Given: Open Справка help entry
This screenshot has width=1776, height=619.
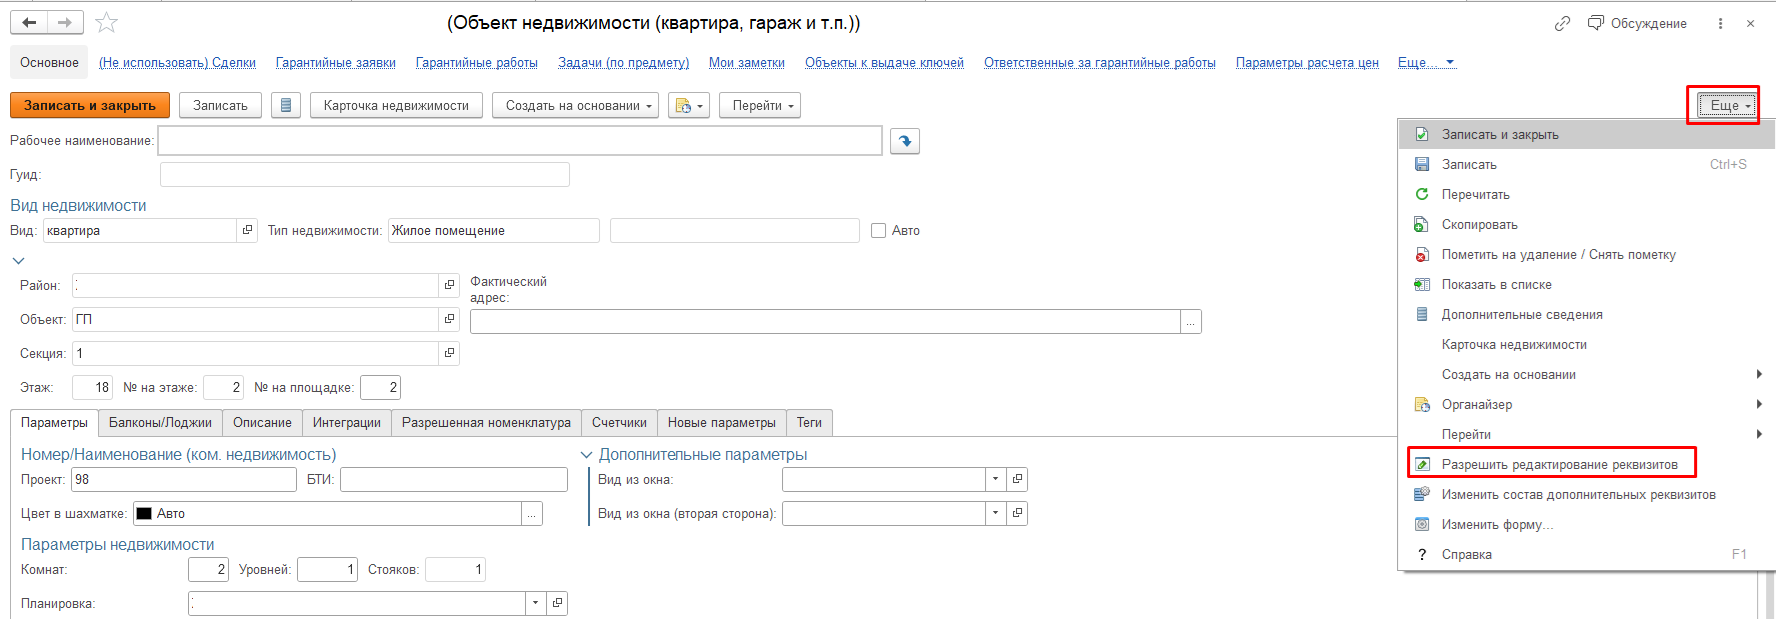Looking at the screenshot, I should click(x=1586, y=554).
